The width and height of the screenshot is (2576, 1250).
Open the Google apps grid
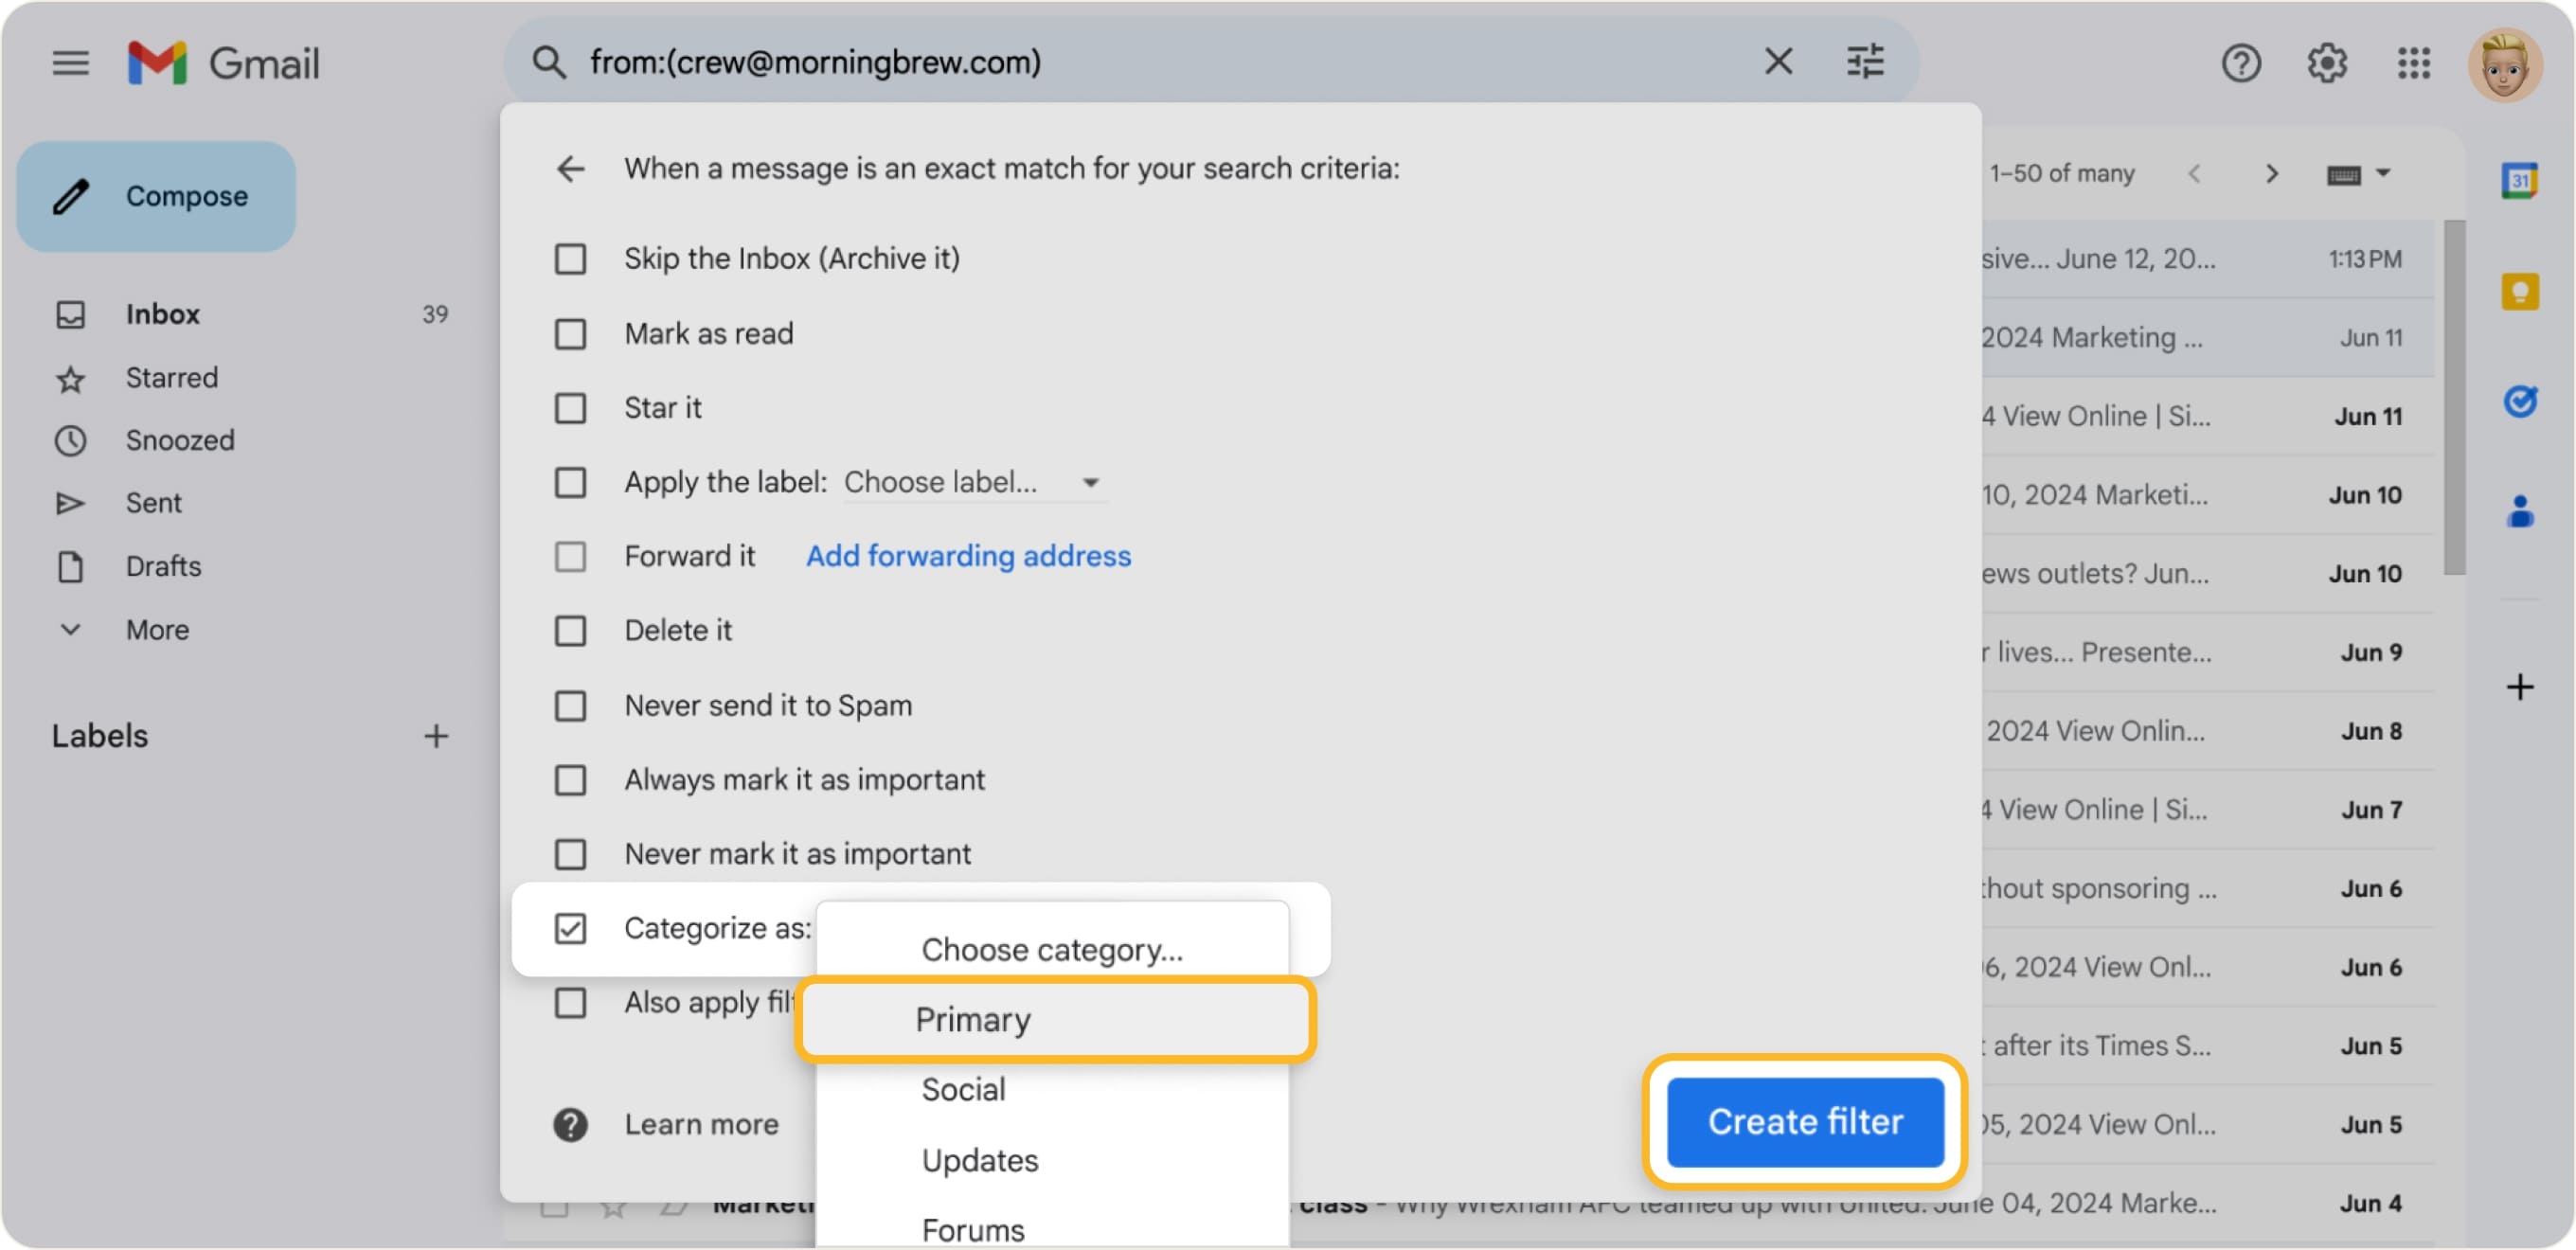2413,62
